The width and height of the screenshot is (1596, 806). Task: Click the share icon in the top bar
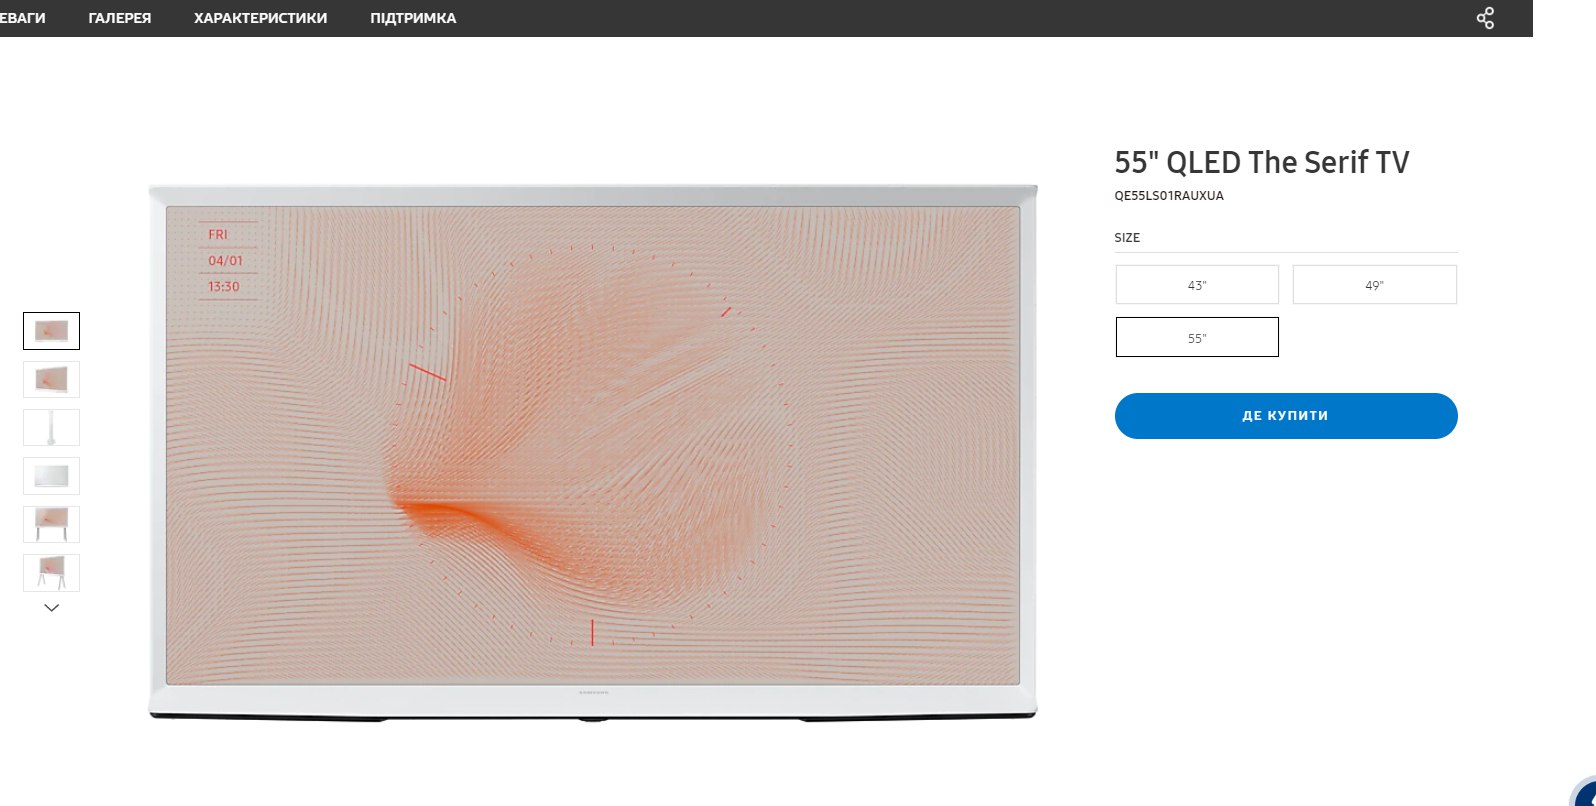(x=1485, y=18)
